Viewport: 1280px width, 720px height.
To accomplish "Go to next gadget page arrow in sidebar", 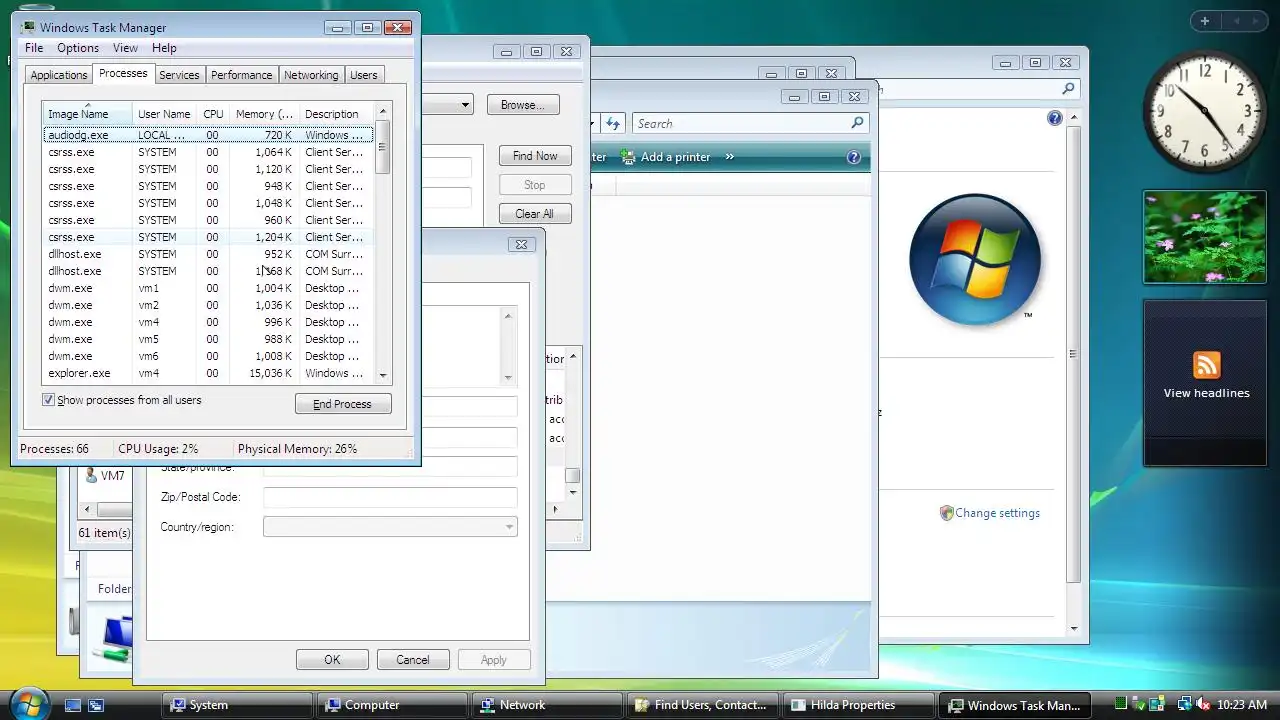I will click(x=1256, y=21).
